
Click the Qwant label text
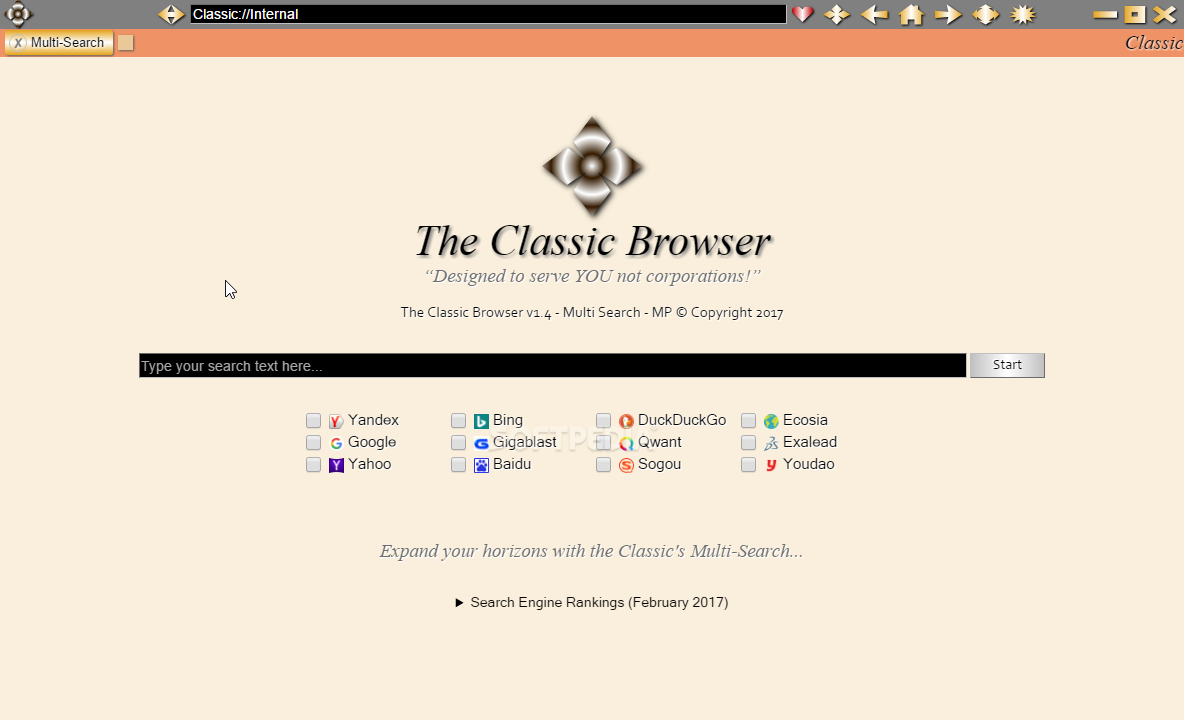(660, 442)
